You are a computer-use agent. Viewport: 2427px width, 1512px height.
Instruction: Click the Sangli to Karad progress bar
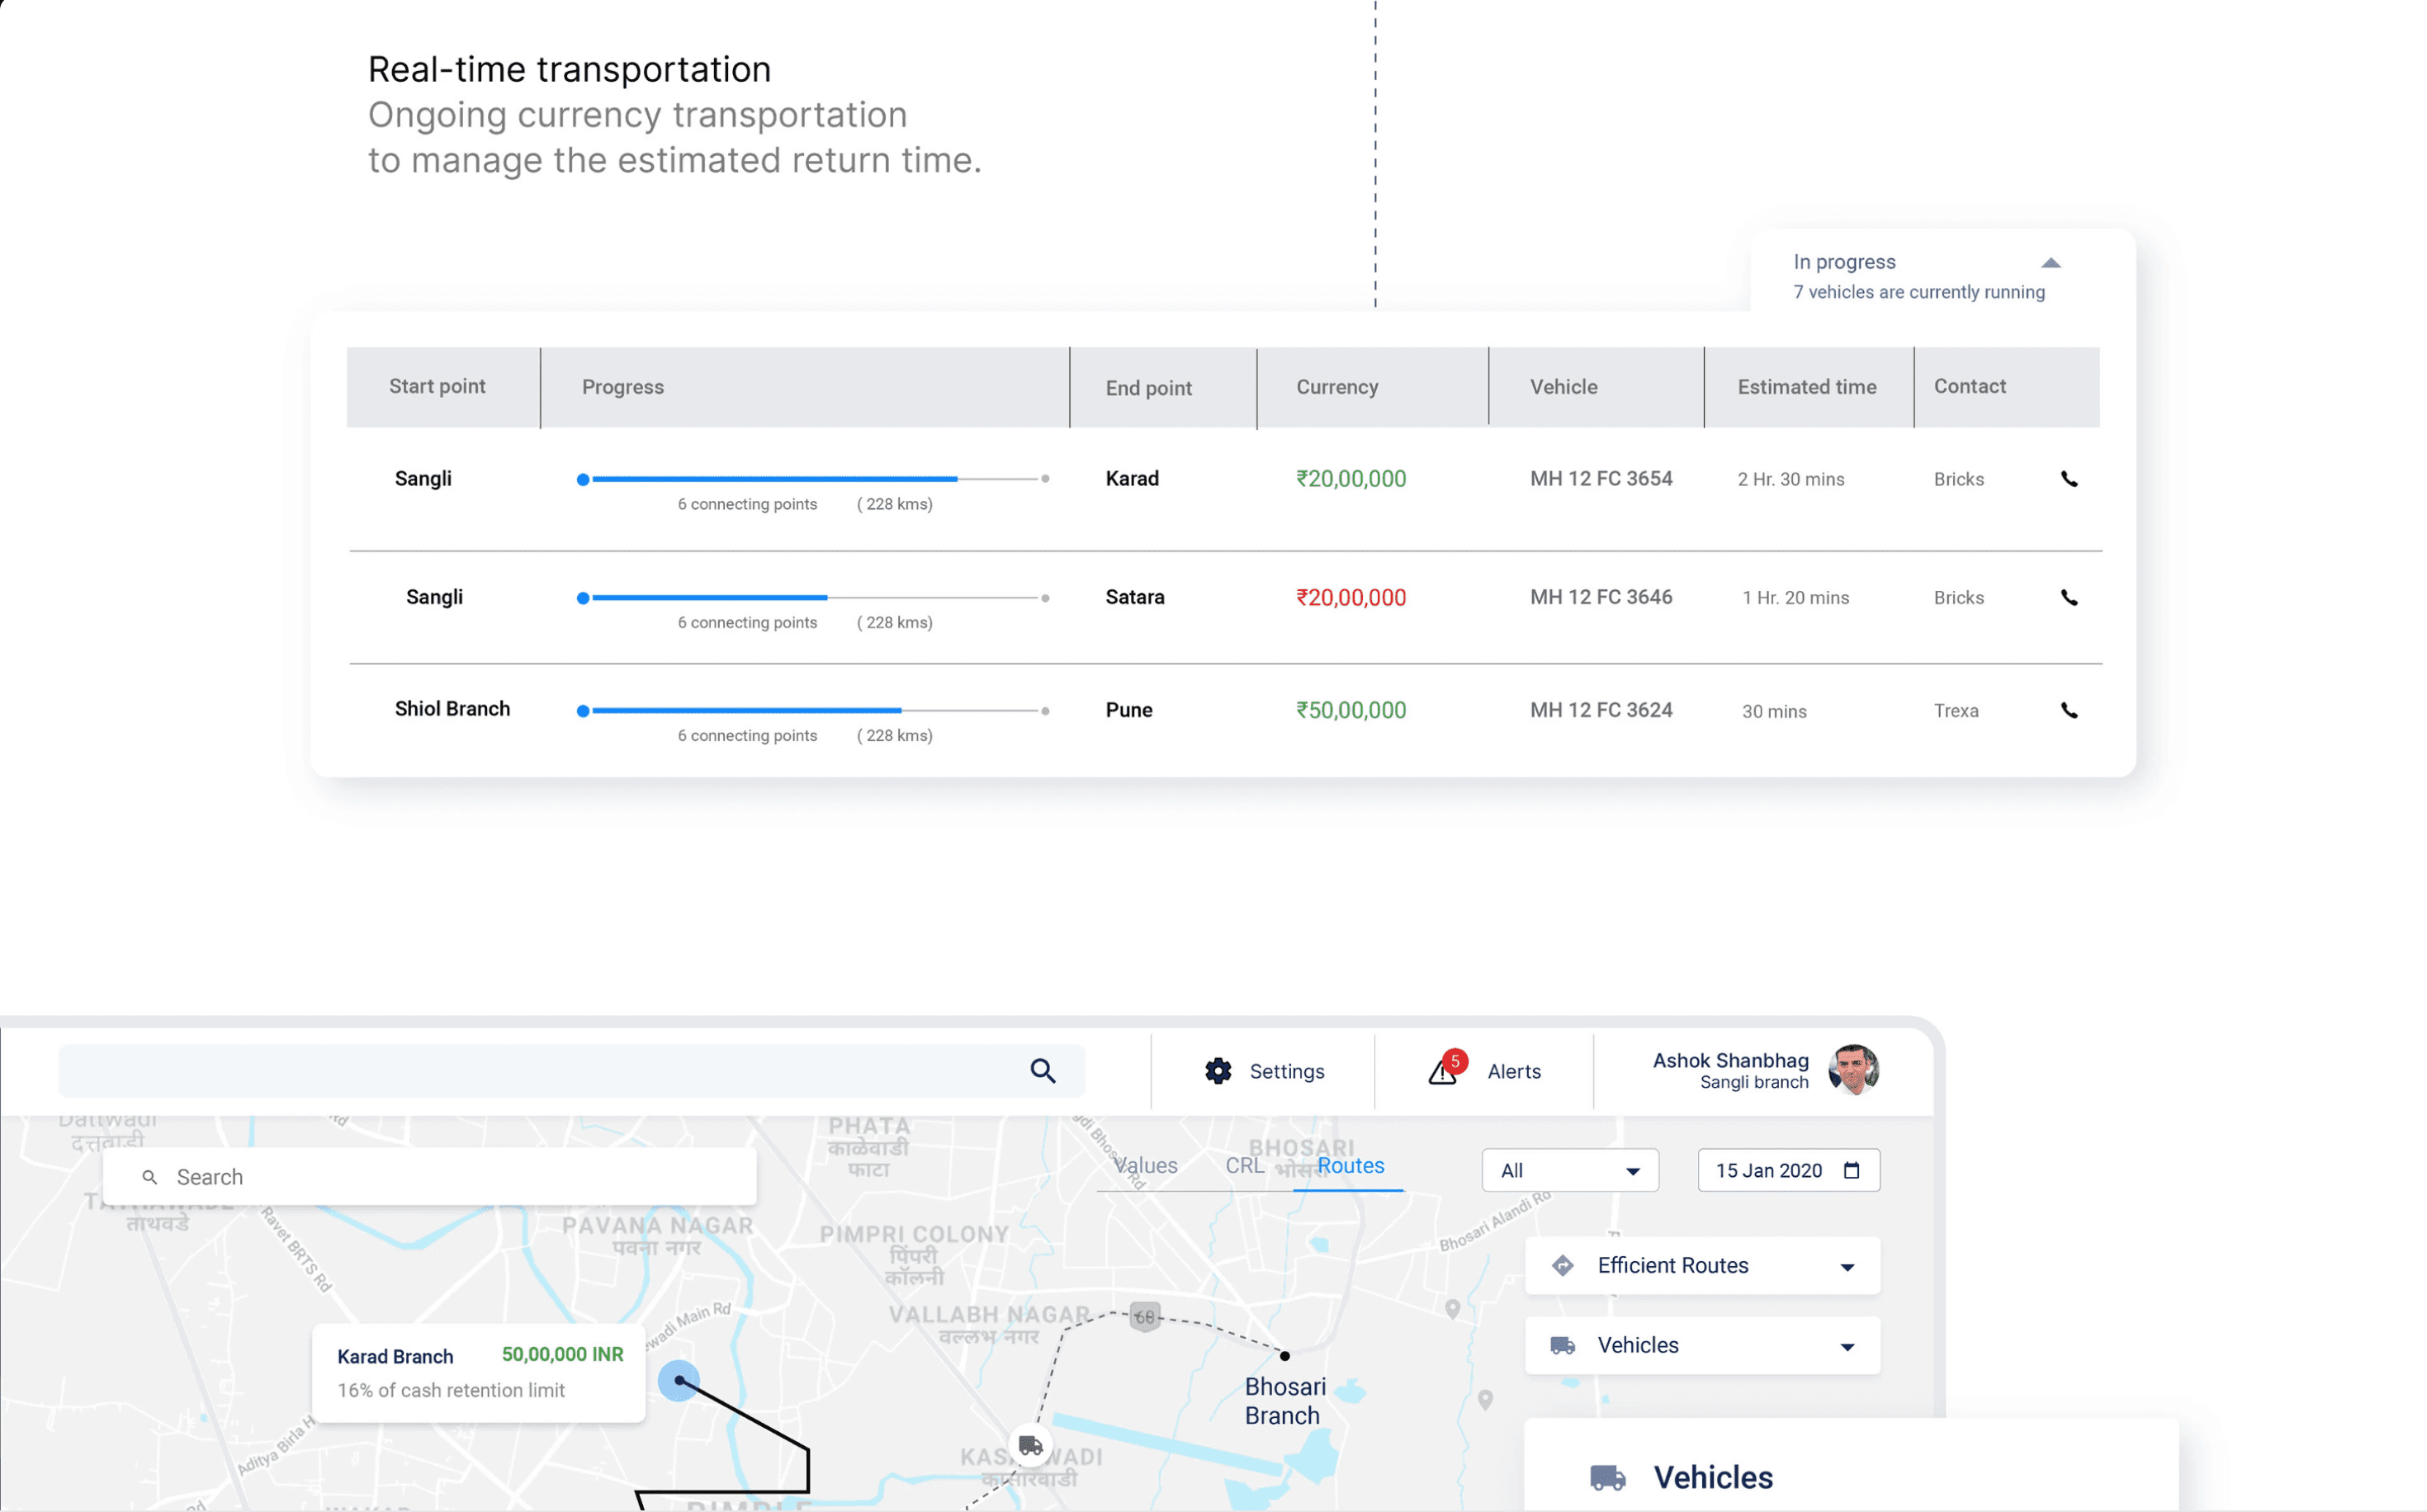tap(812, 479)
